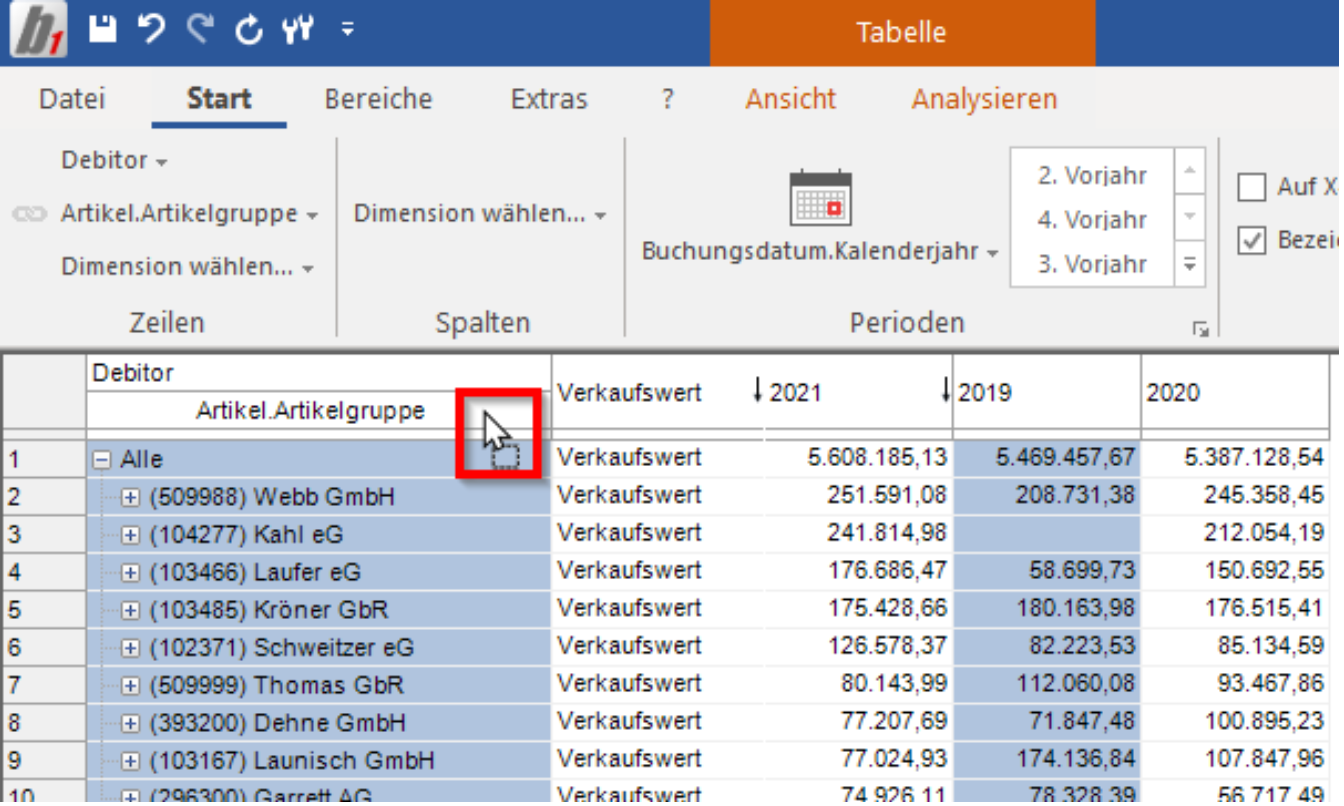Screen dimensions: 1344x806
Task: Open the quick access toolbar customize arrow
Action: tap(347, 29)
